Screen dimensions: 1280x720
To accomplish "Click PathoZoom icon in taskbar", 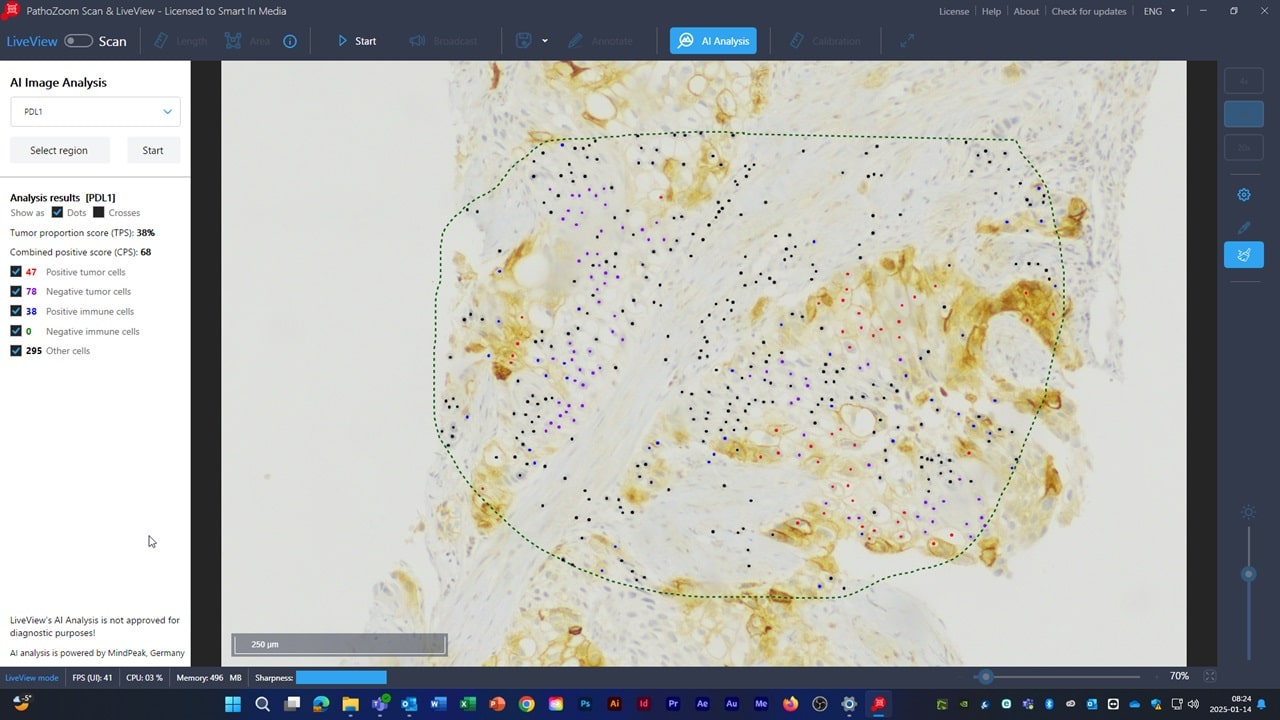I will click(x=878, y=704).
